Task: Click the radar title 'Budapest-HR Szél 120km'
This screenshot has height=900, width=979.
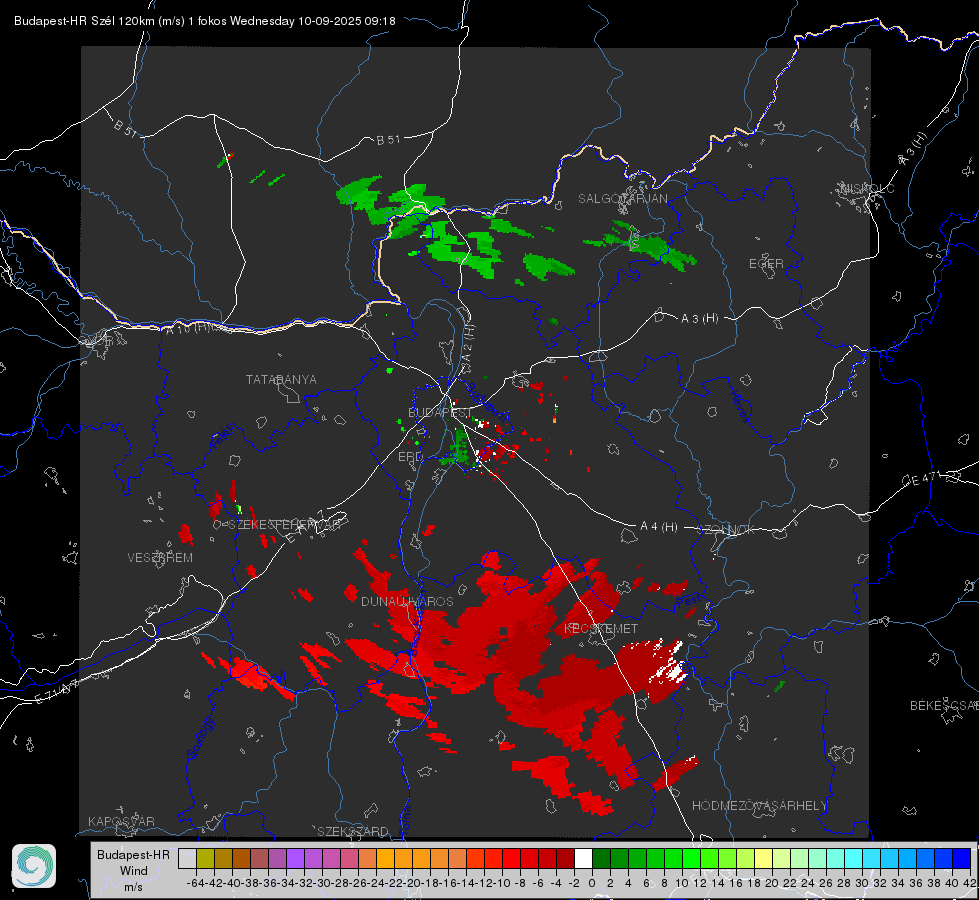Action: tap(84, 21)
